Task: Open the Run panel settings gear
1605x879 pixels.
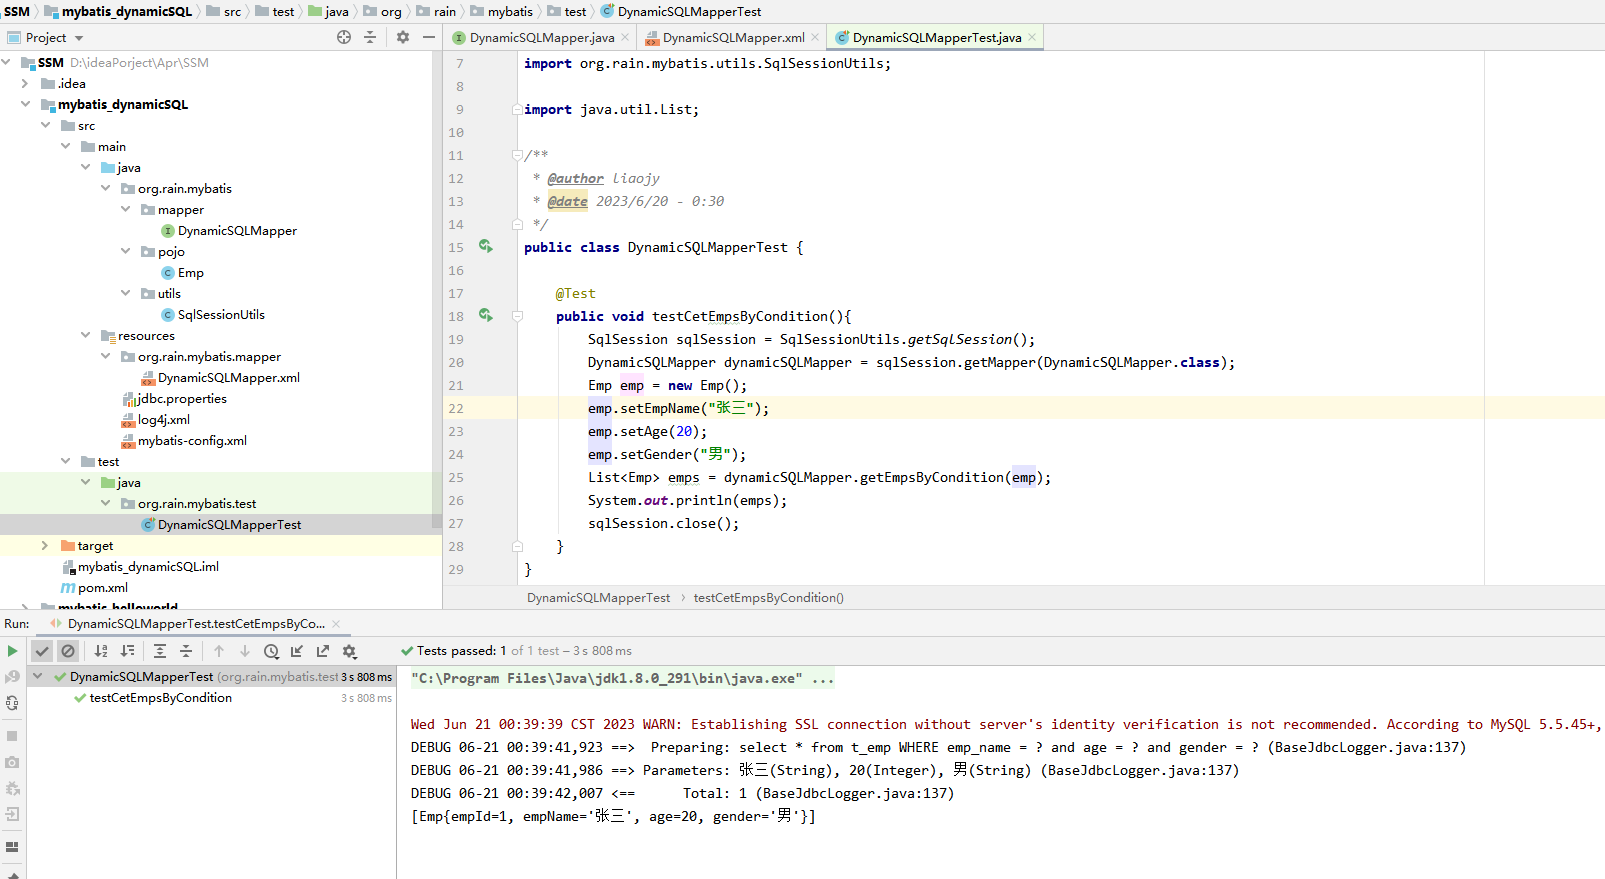Action: click(x=349, y=651)
